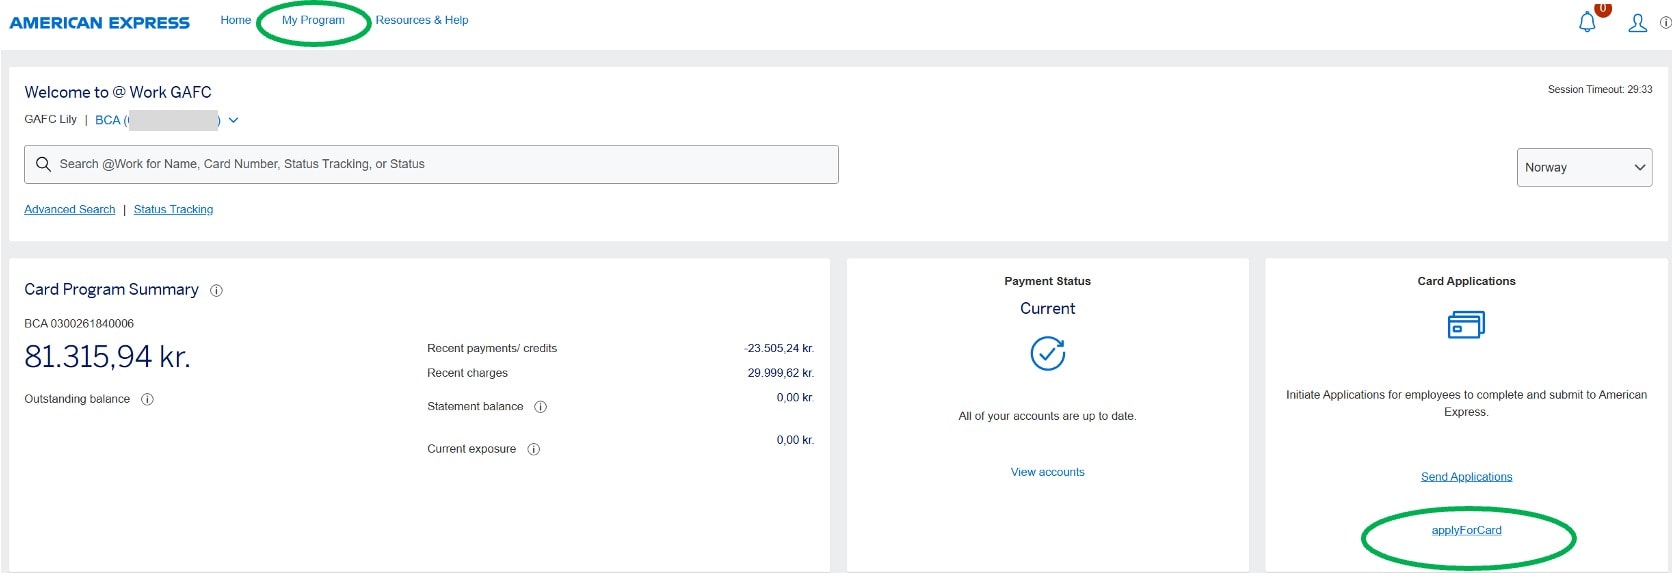Screen dimensions: 1672x577
Task: Open Resources & Help menu
Action: pos(421,20)
